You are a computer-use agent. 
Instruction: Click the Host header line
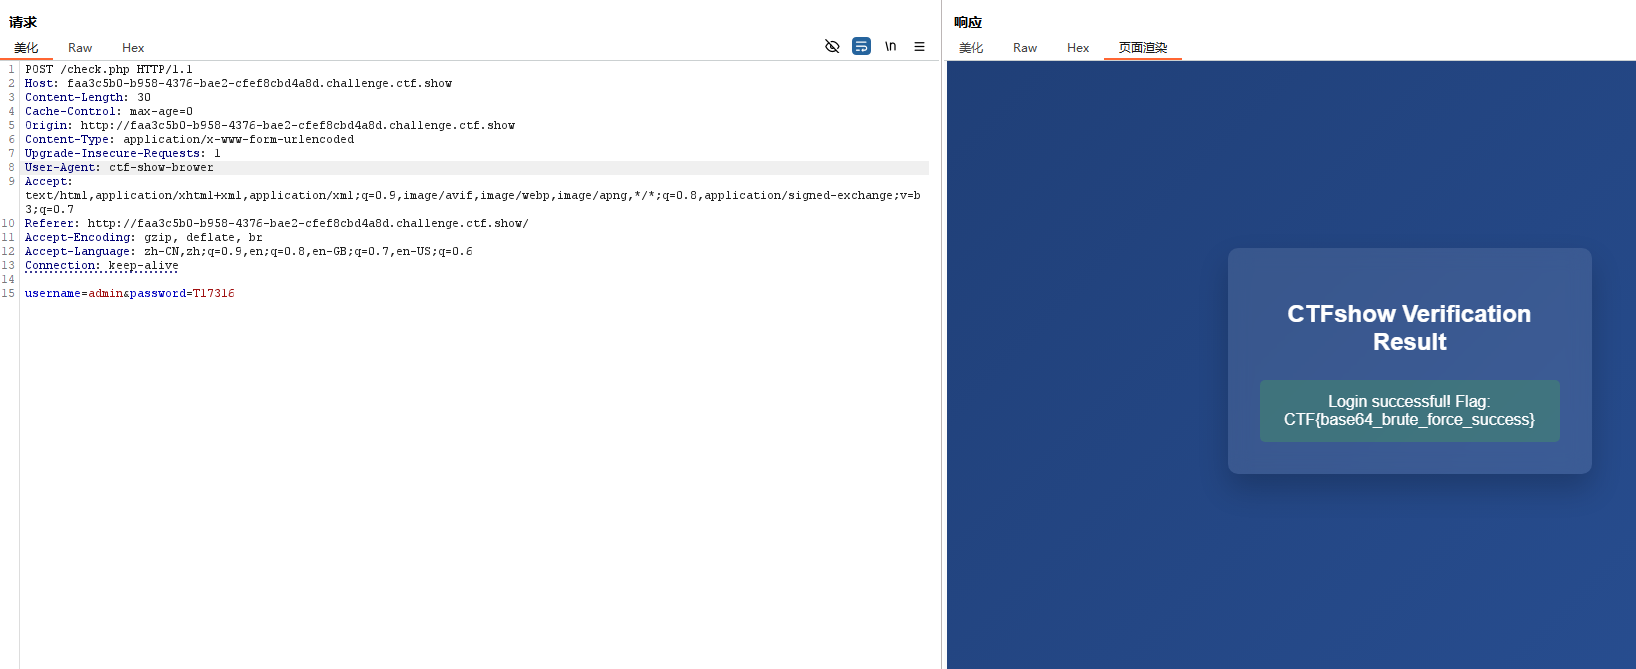pos(238,84)
